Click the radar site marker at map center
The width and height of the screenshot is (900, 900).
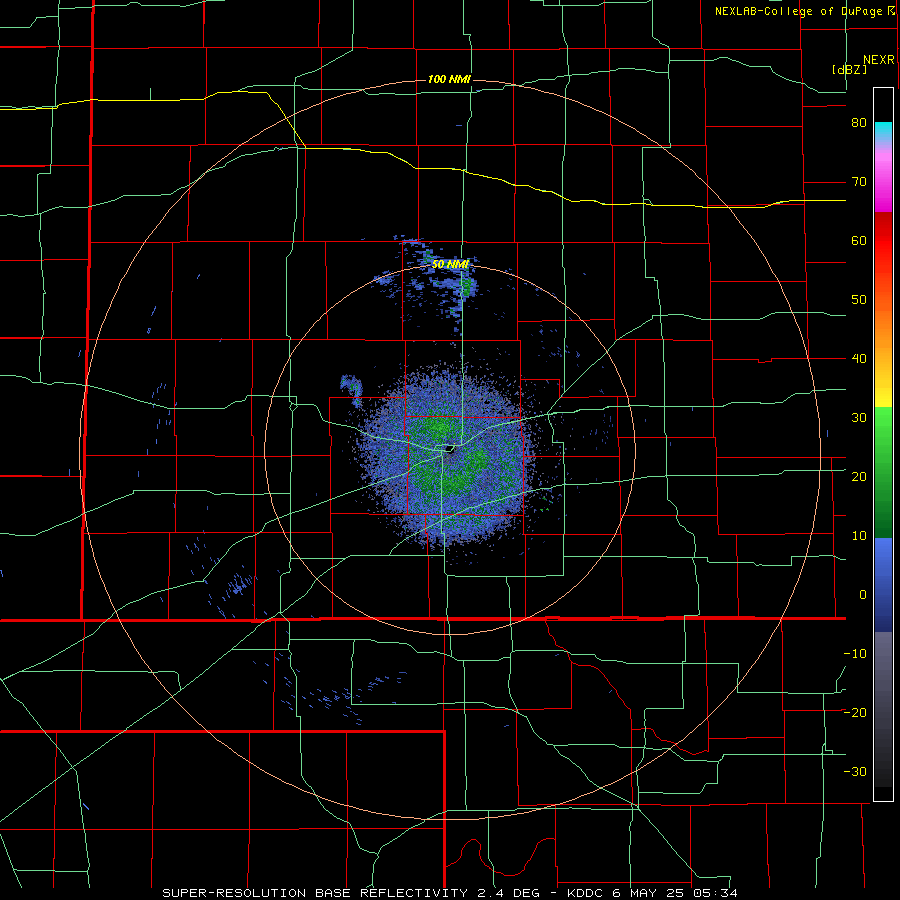[x=448, y=448]
